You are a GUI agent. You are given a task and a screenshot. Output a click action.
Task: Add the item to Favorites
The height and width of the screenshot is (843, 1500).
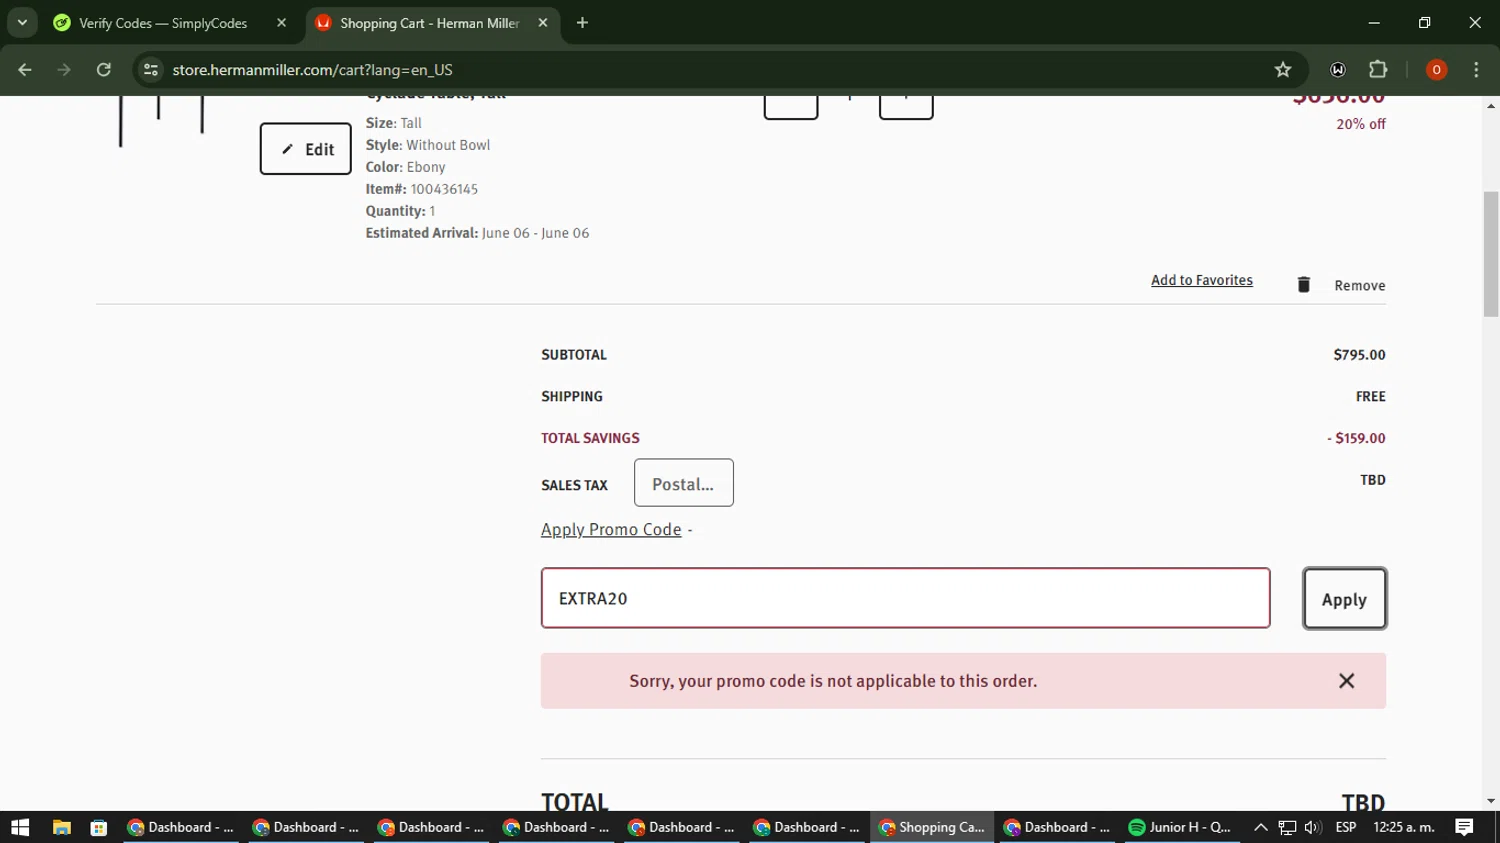[x=1202, y=280]
